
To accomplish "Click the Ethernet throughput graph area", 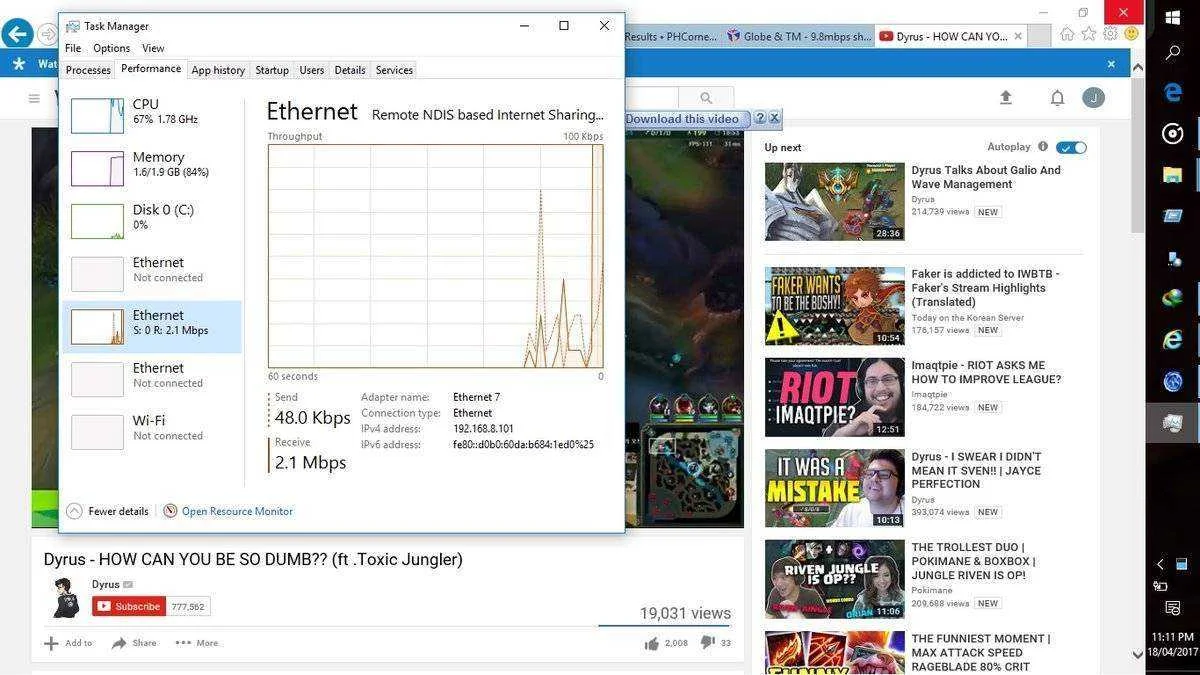I will click(x=436, y=256).
